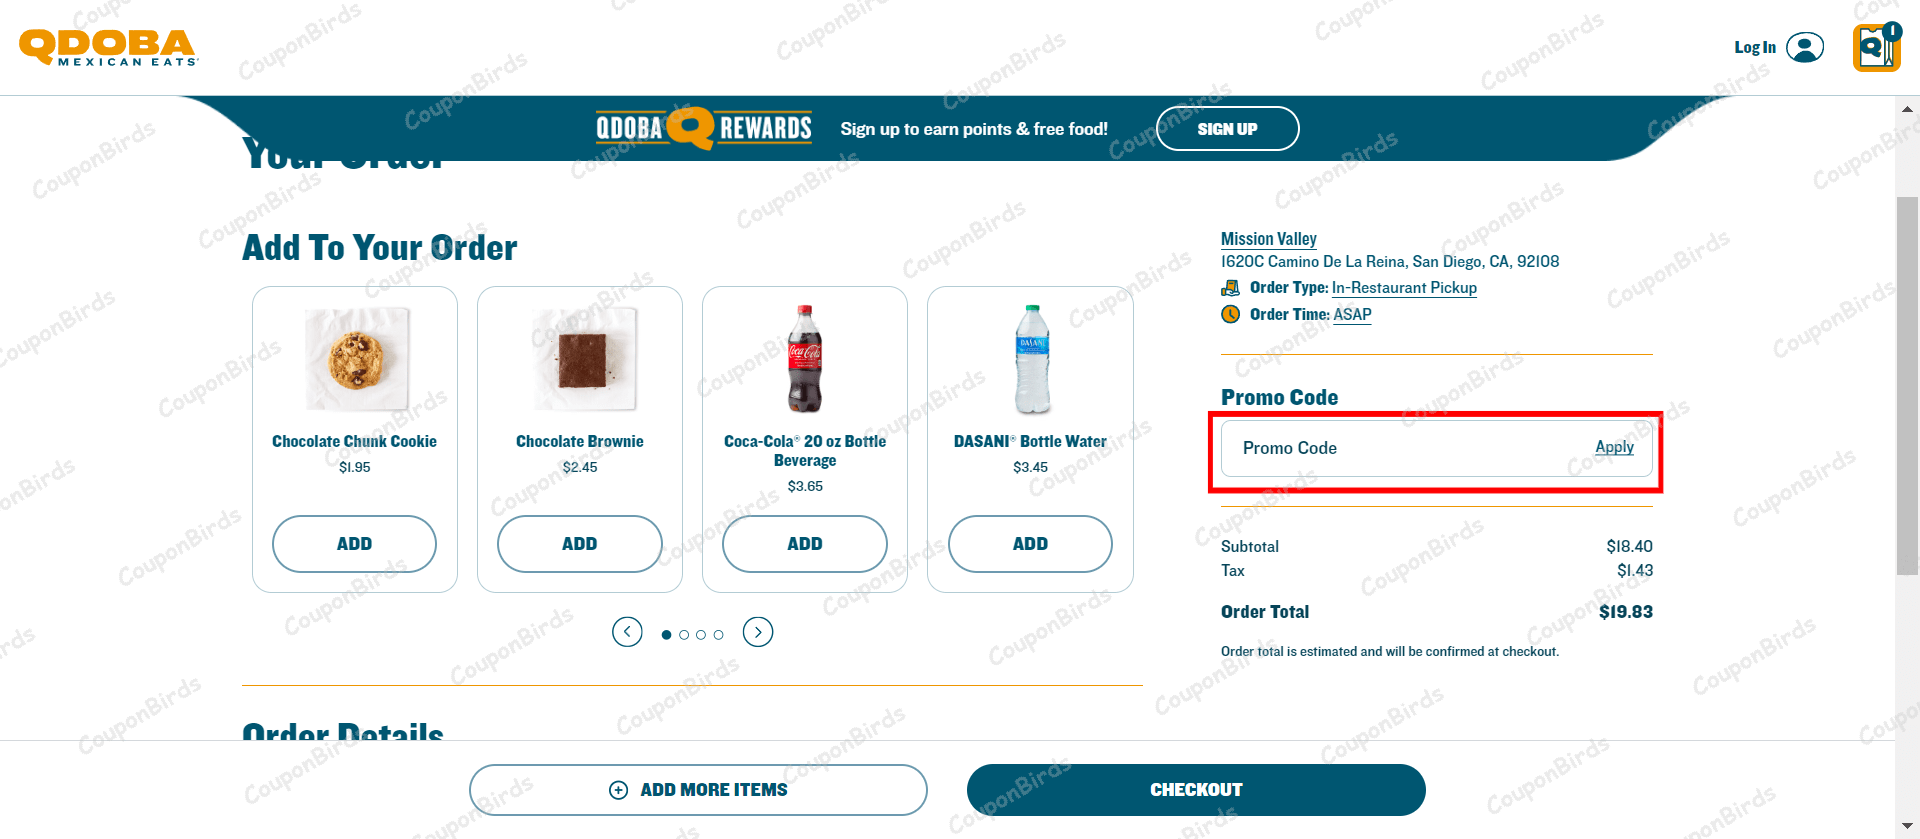
Task: Change the In-Restaurant Pickup order type
Action: 1404,288
